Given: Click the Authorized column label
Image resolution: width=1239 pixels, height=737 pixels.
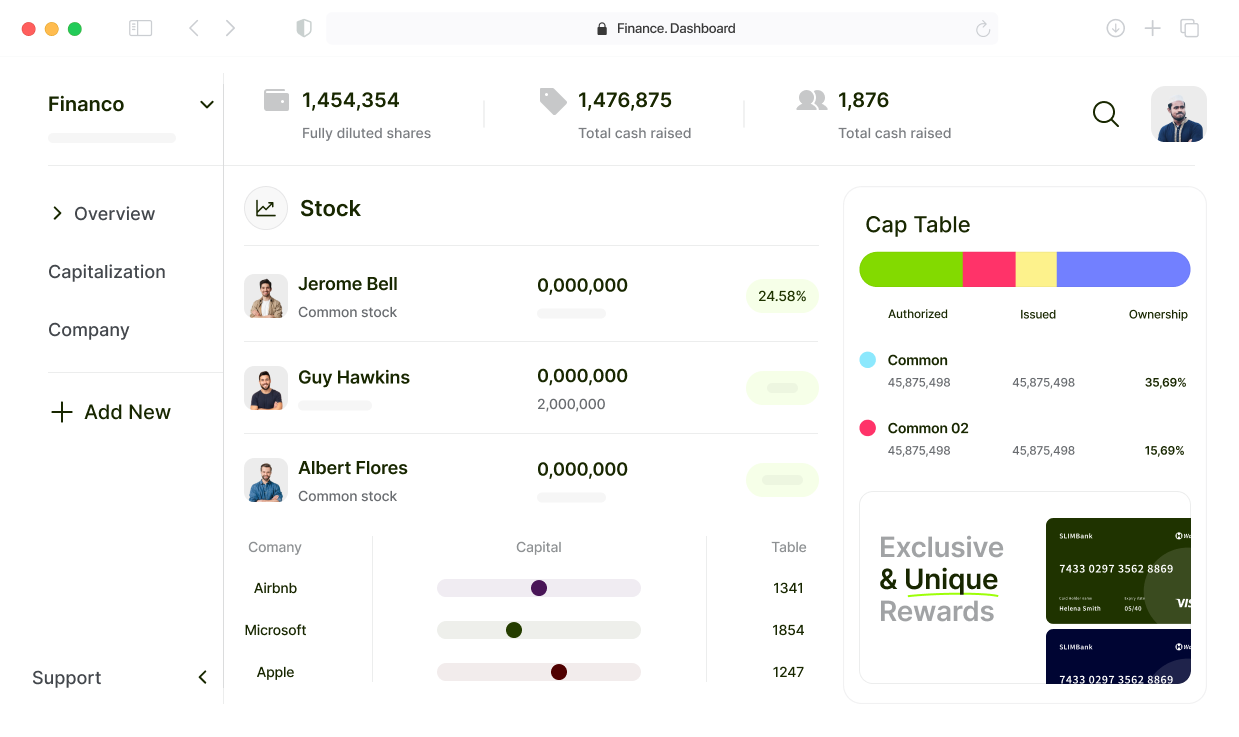Looking at the screenshot, I should (x=918, y=314).
